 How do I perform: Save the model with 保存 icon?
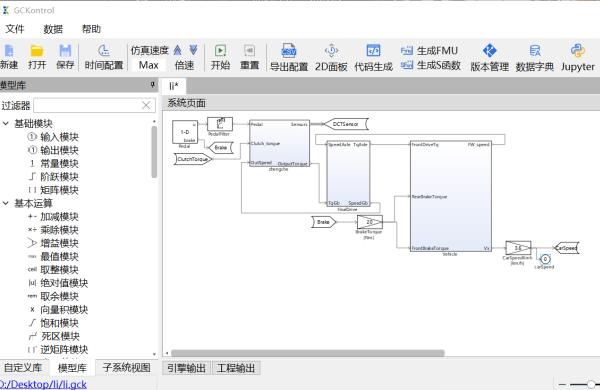pyautogui.click(x=65, y=51)
